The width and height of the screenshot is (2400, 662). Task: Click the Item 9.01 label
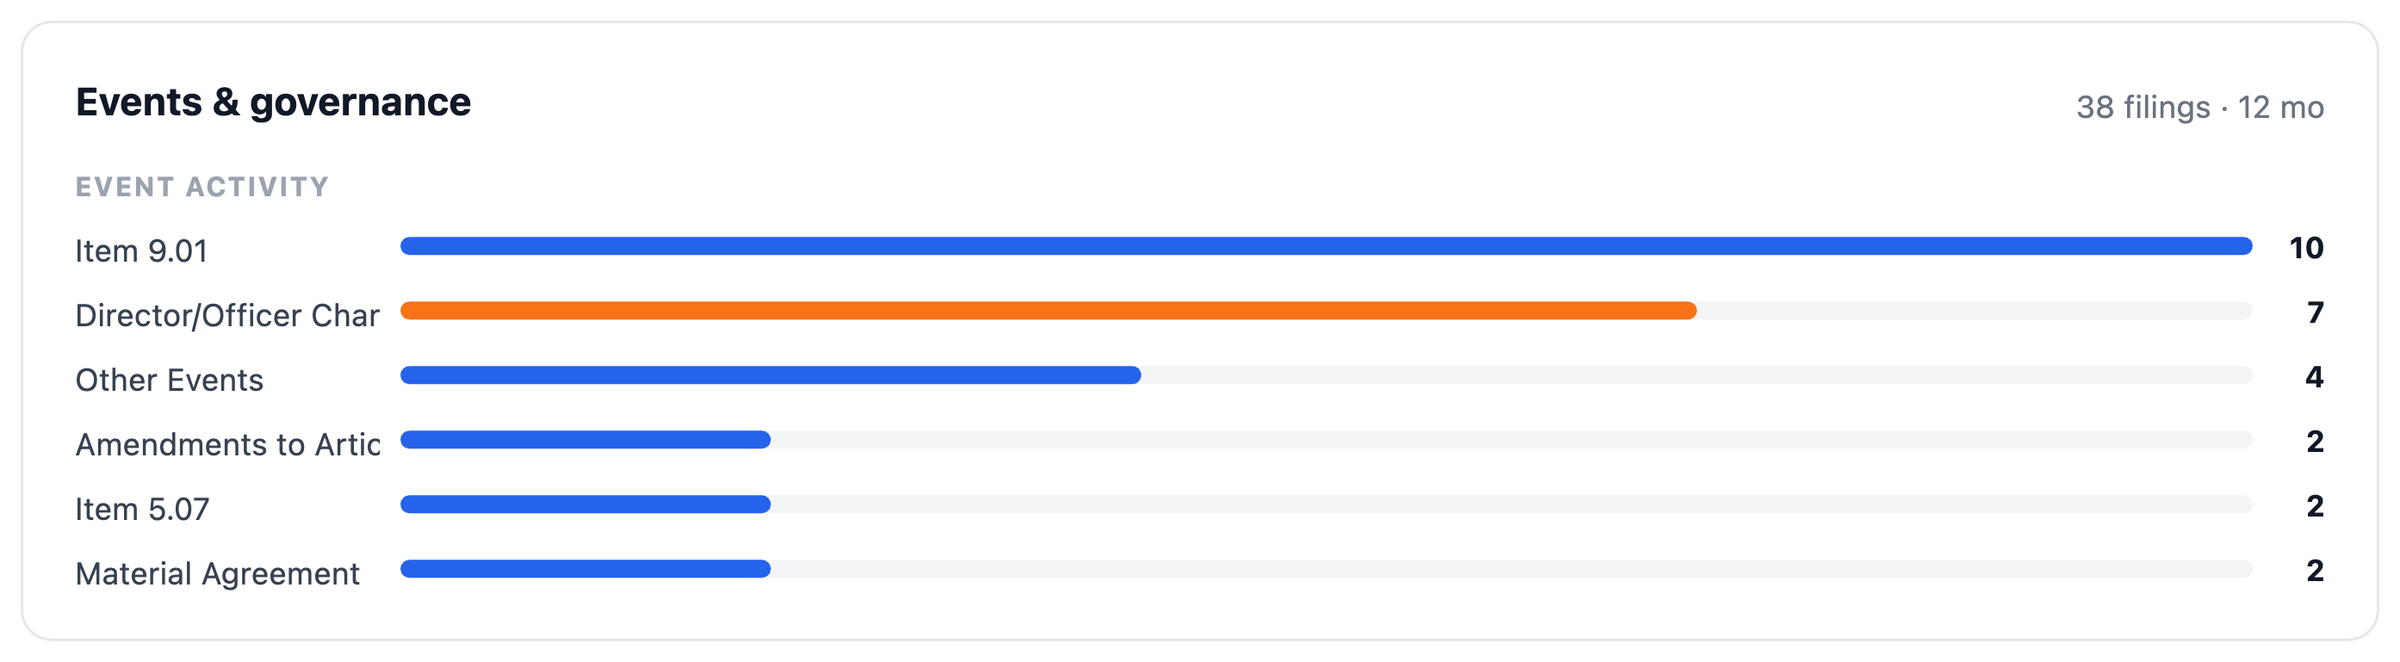[141, 250]
